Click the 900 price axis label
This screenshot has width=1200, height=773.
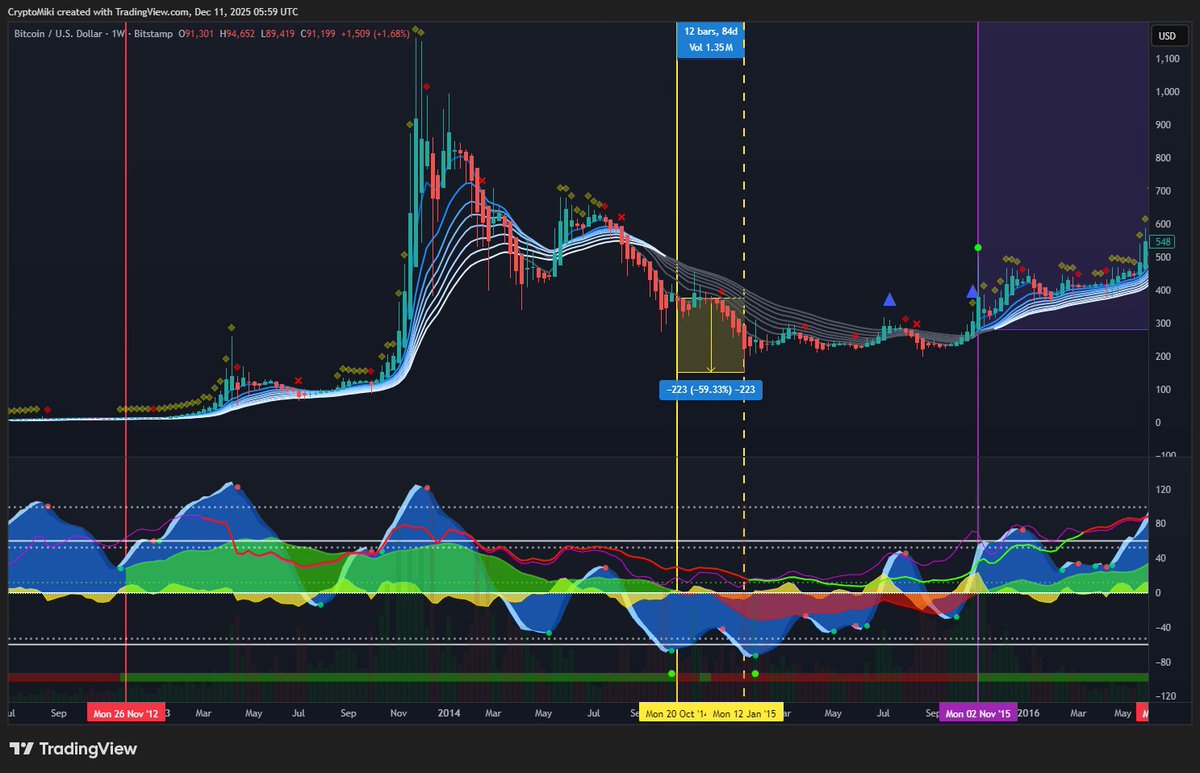tap(1164, 126)
